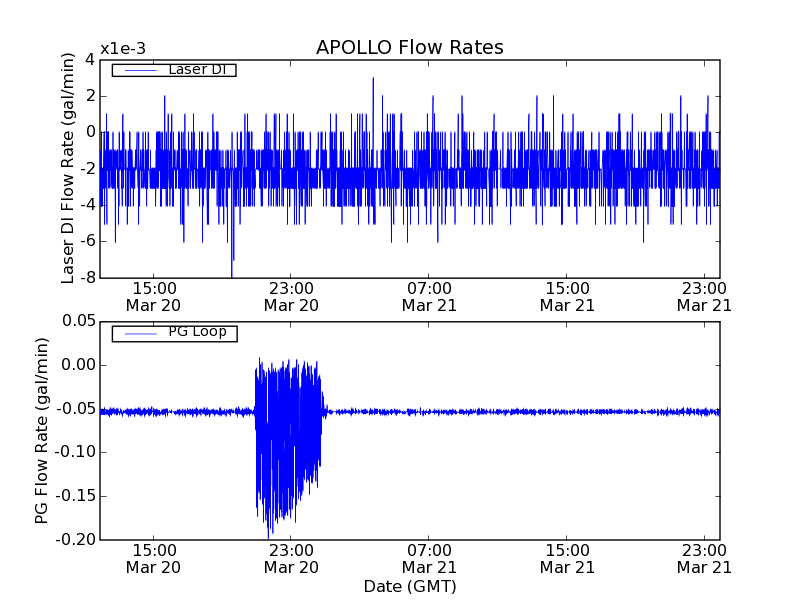The height and width of the screenshot is (600, 800).
Task: Click '07:00 Mar 21' tick under Laser DI plot
Action: point(429,297)
